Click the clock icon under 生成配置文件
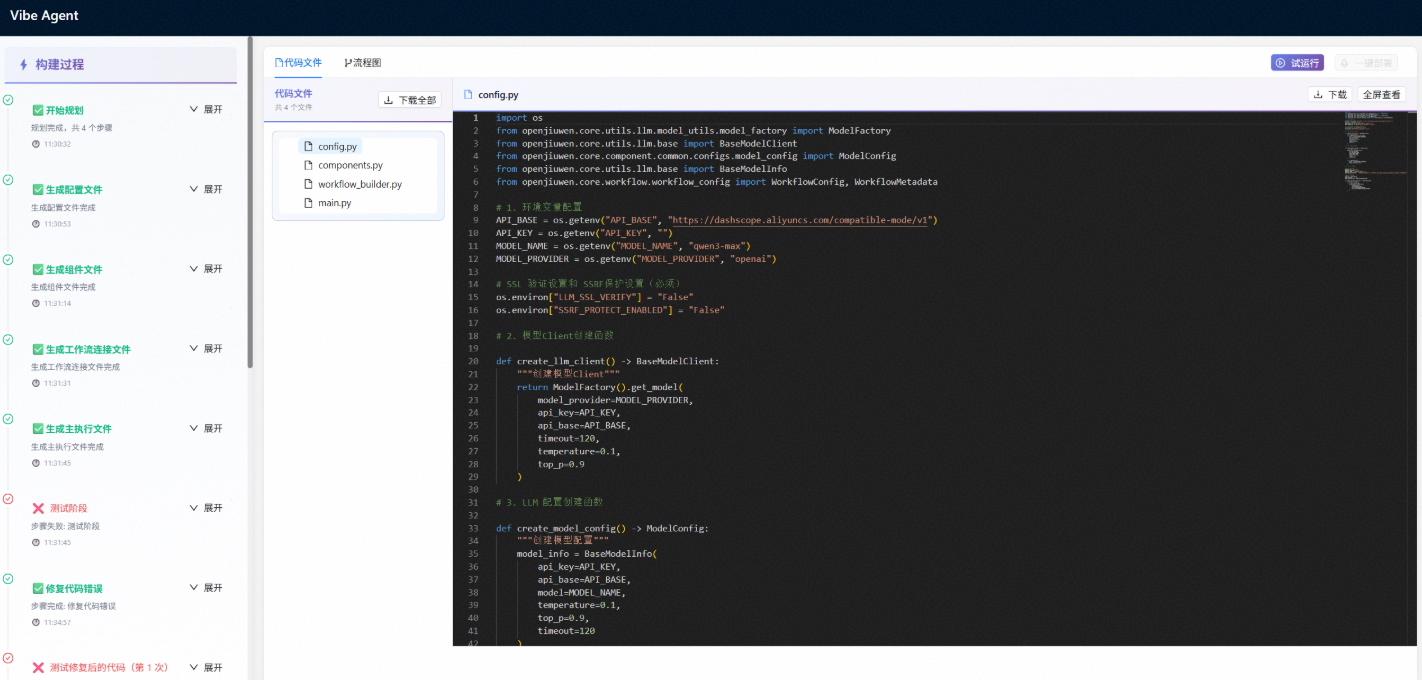This screenshot has height=680, width=1422. tap(36, 224)
